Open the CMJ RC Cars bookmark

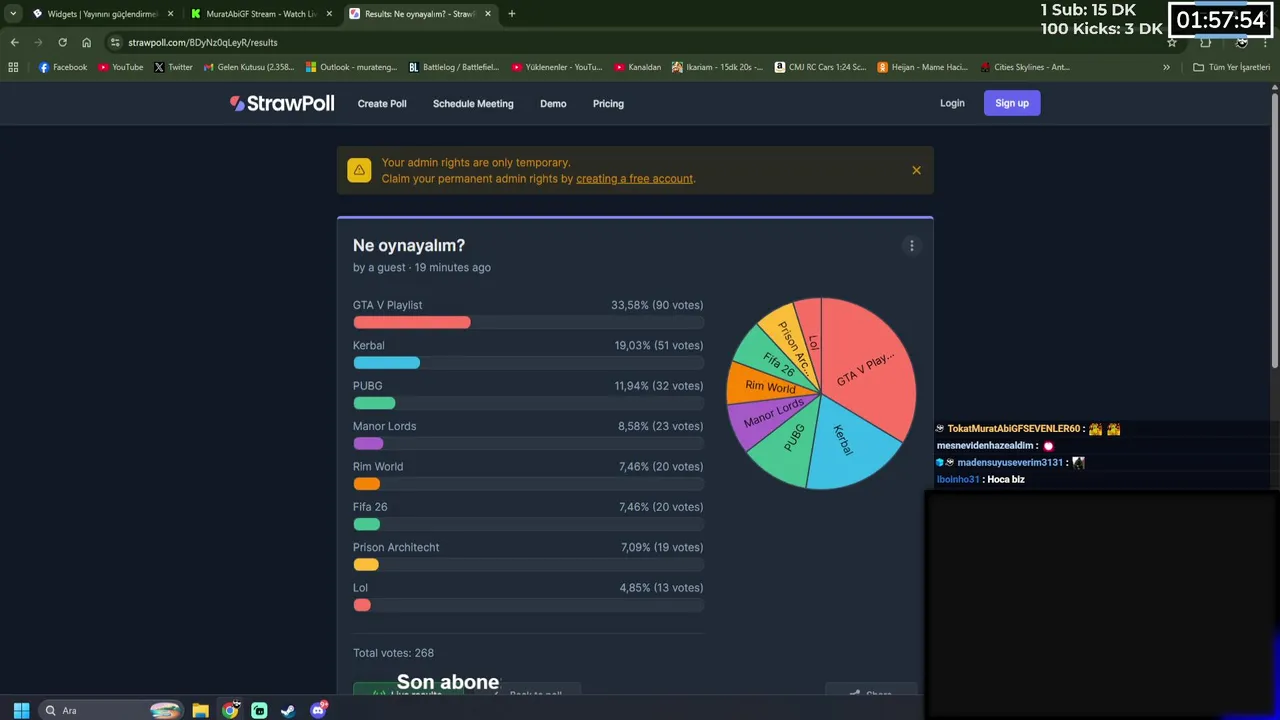coord(820,67)
